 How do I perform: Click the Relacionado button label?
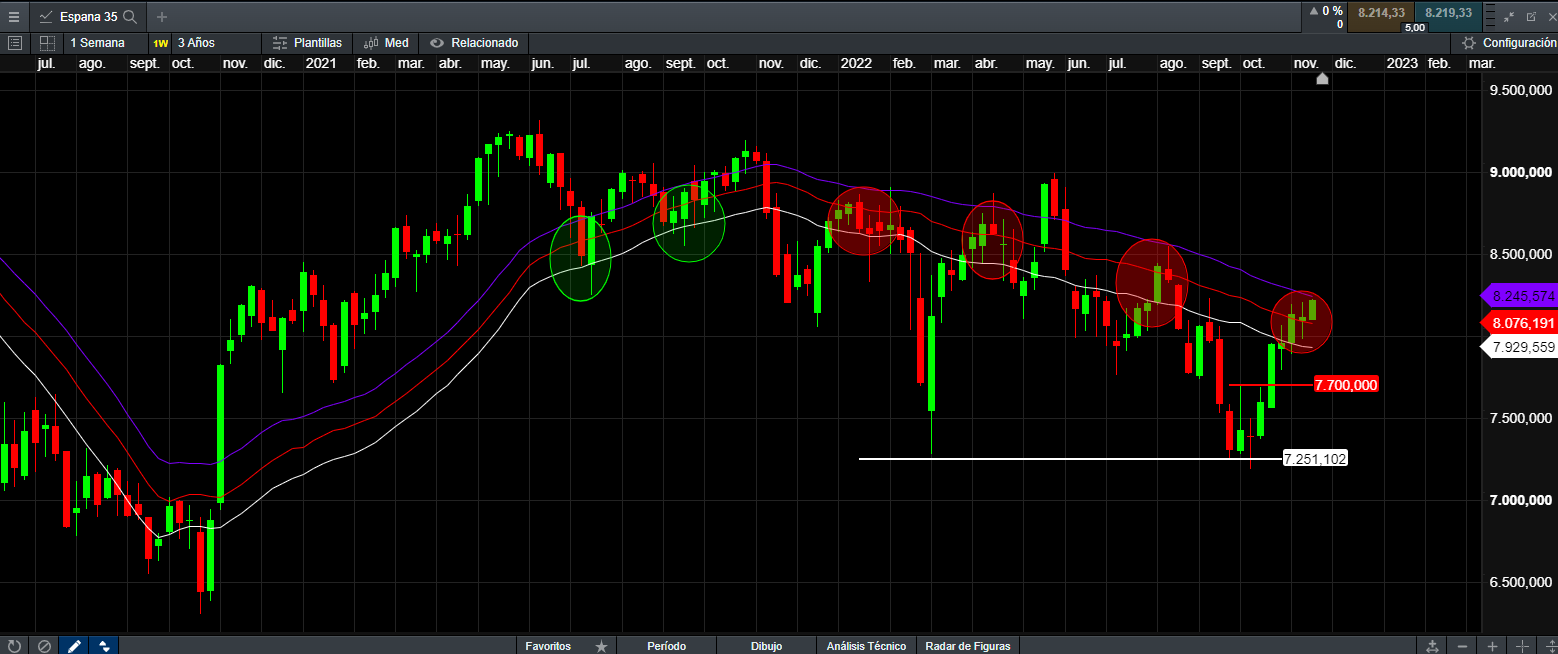point(484,43)
